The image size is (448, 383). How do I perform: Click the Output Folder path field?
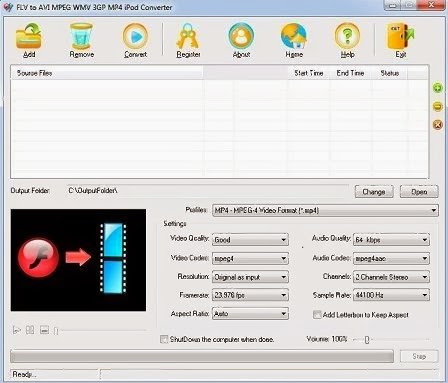207,191
